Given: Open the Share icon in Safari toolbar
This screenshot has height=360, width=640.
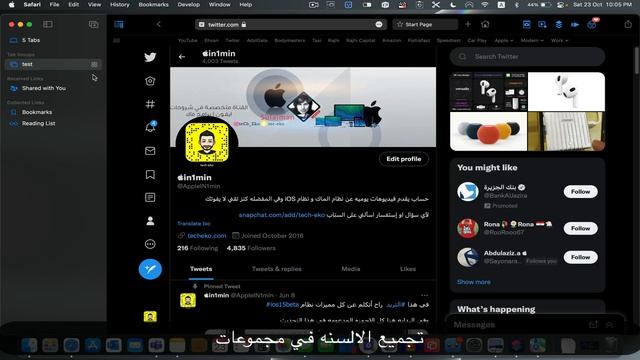Looking at the screenshot, I should (628, 24).
